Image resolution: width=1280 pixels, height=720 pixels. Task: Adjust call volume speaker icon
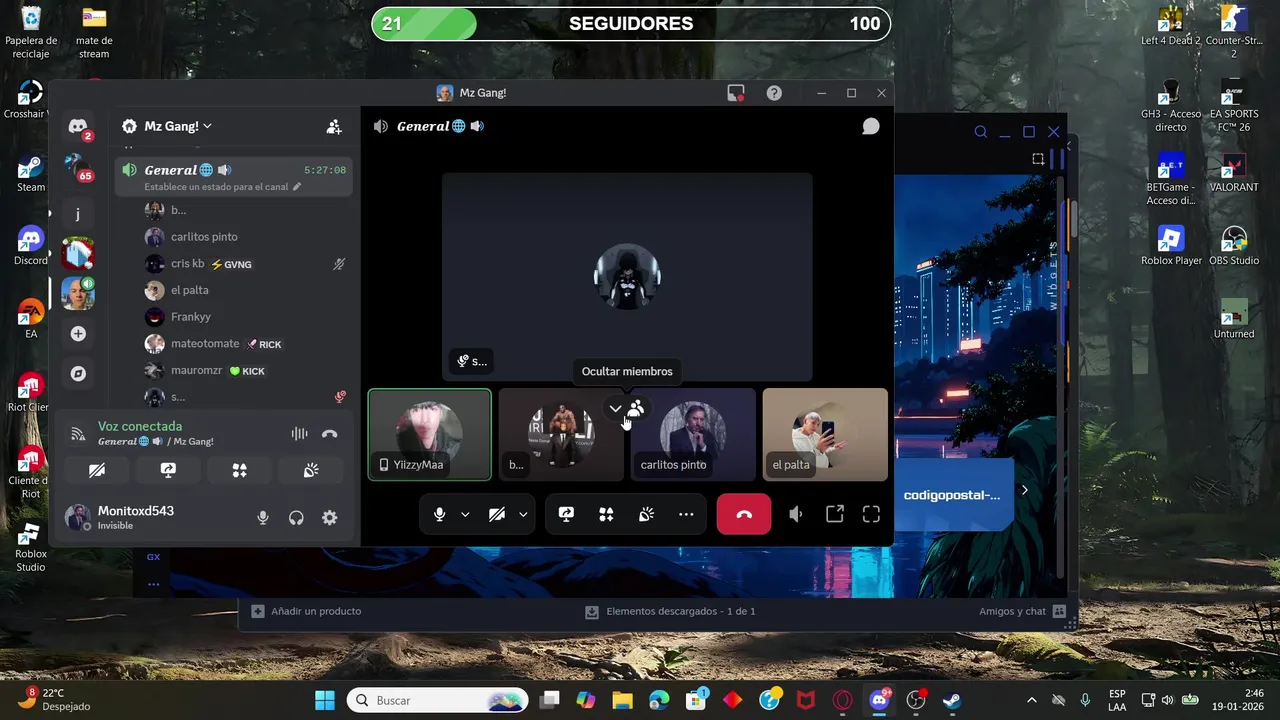coord(796,514)
